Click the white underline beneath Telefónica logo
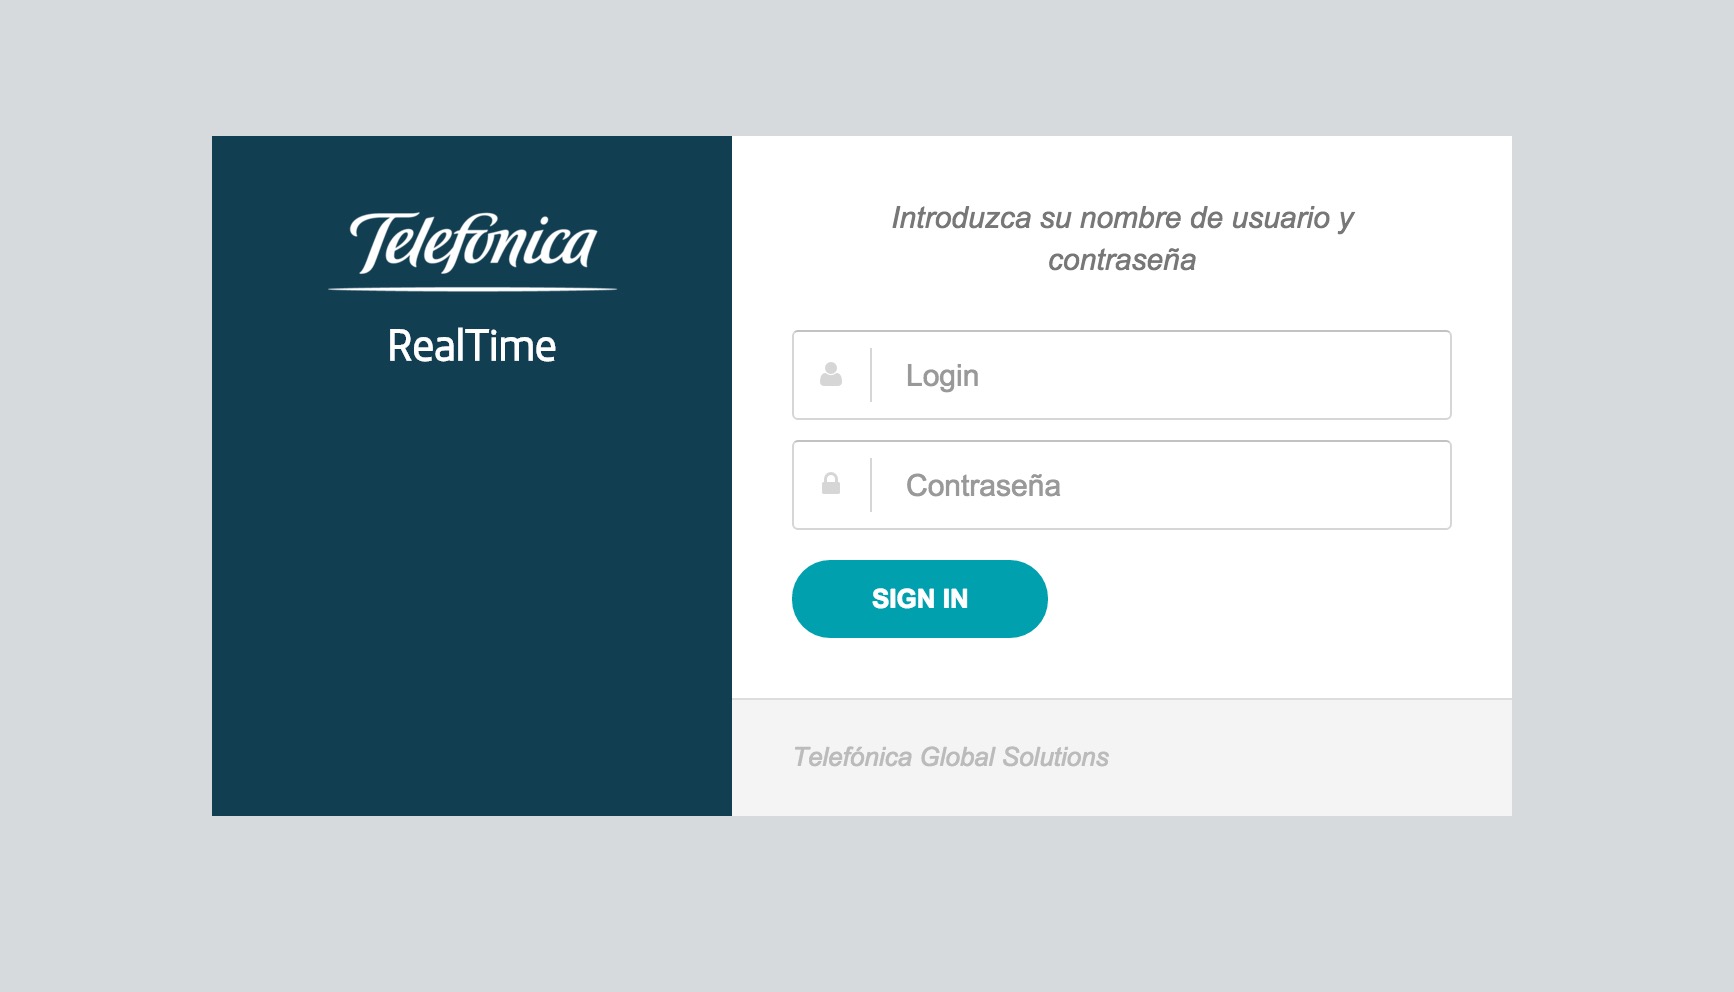The height and width of the screenshot is (992, 1734). (x=472, y=289)
